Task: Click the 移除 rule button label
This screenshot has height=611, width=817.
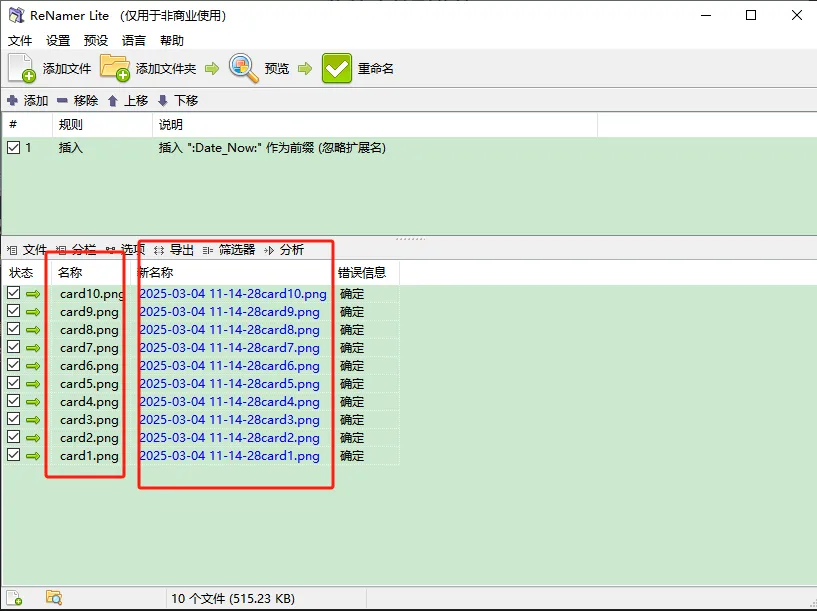Action: (86, 101)
